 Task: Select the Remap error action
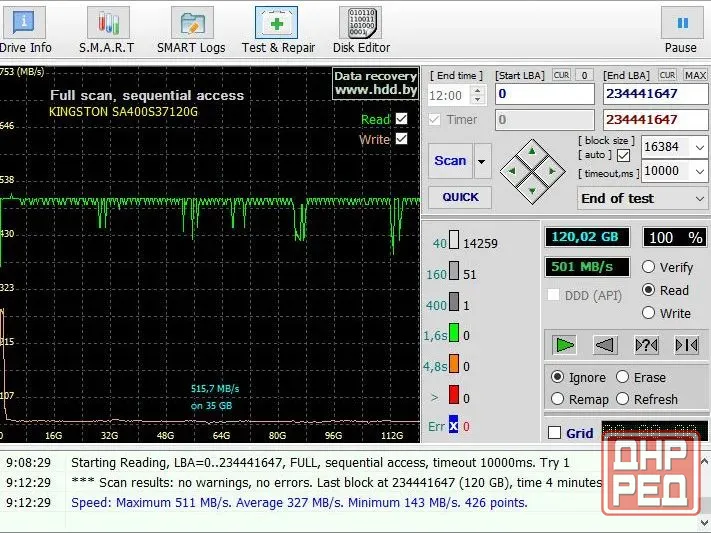(x=557, y=399)
